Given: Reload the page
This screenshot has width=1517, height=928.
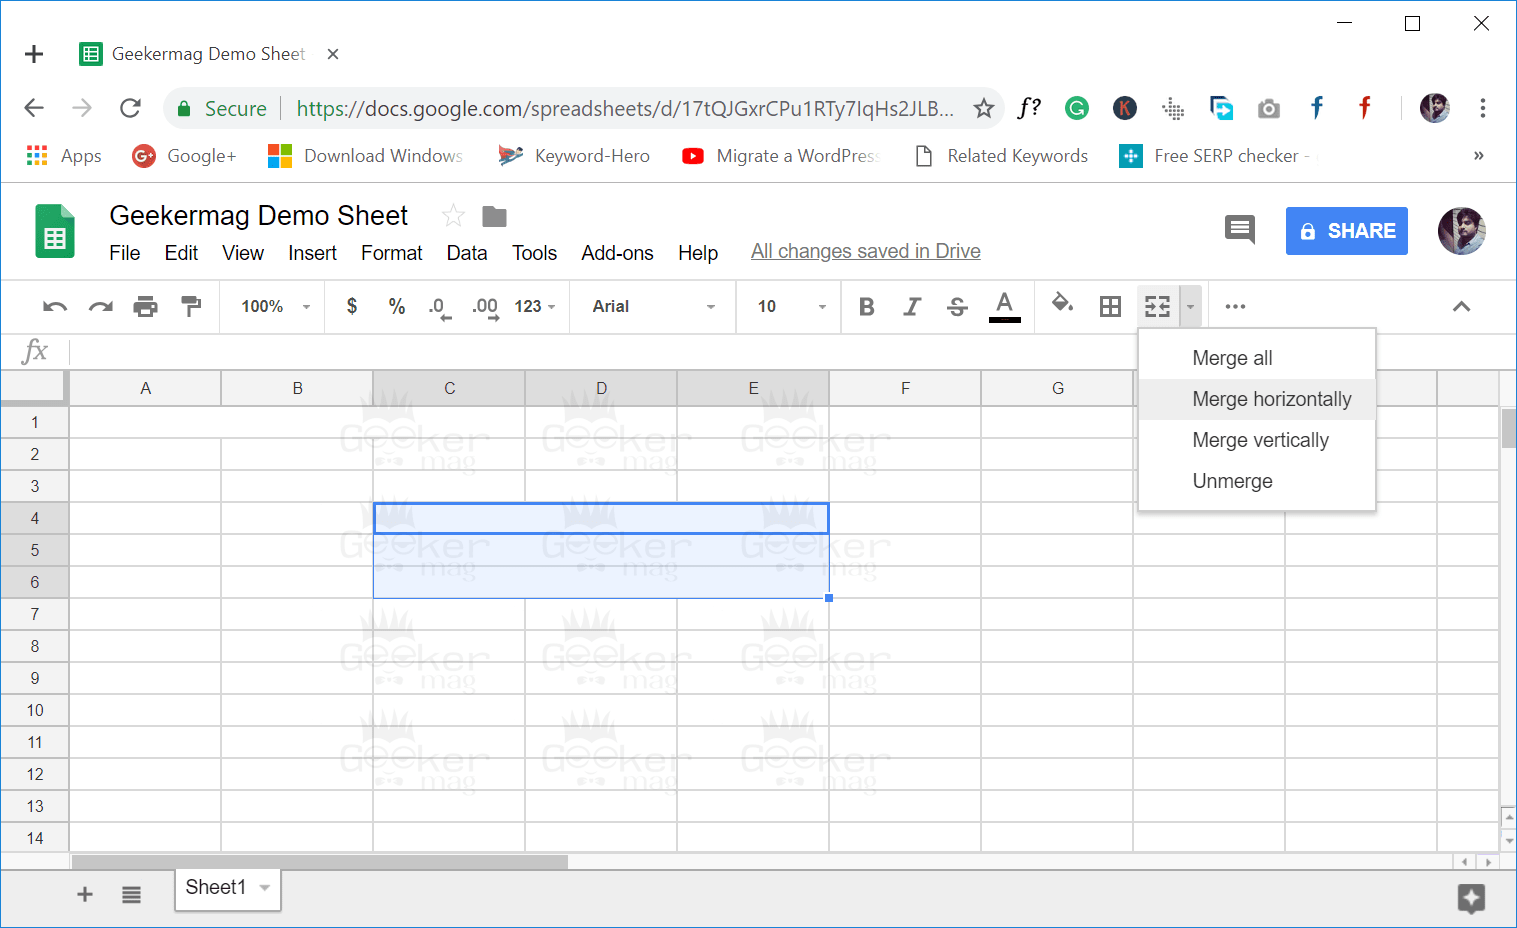Looking at the screenshot, I should click(130, 108).
